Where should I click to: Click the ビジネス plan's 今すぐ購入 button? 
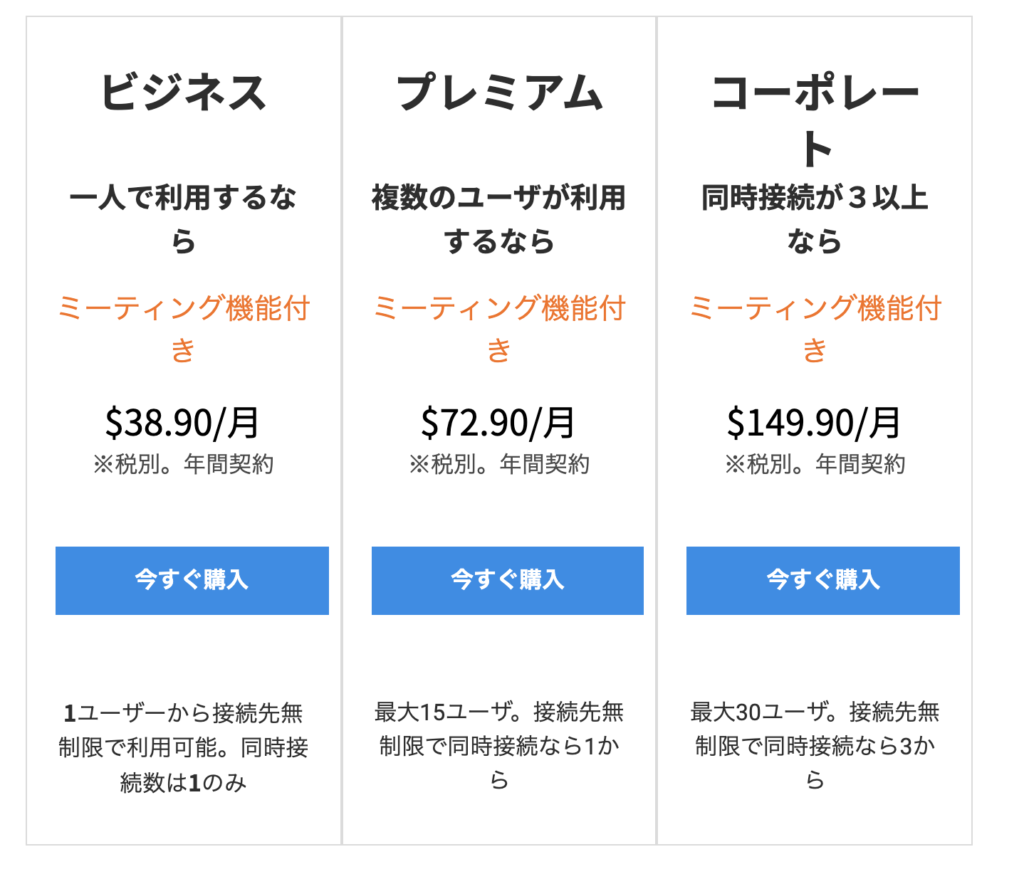(192, 580)
